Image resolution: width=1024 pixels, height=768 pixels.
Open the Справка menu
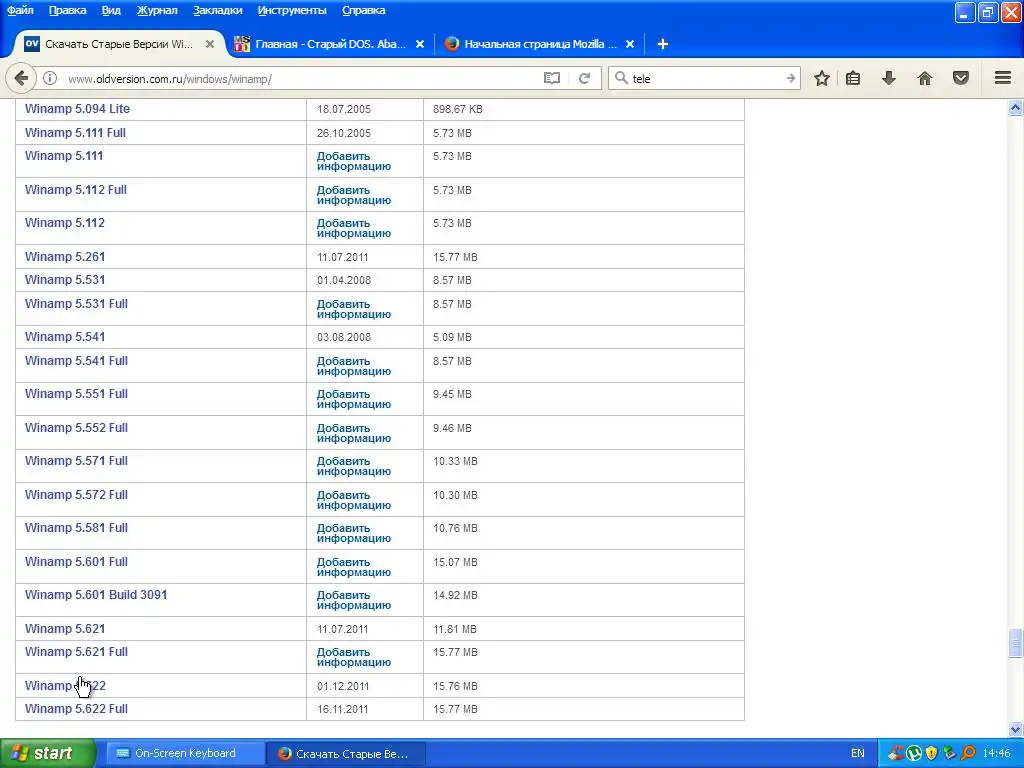364,10
